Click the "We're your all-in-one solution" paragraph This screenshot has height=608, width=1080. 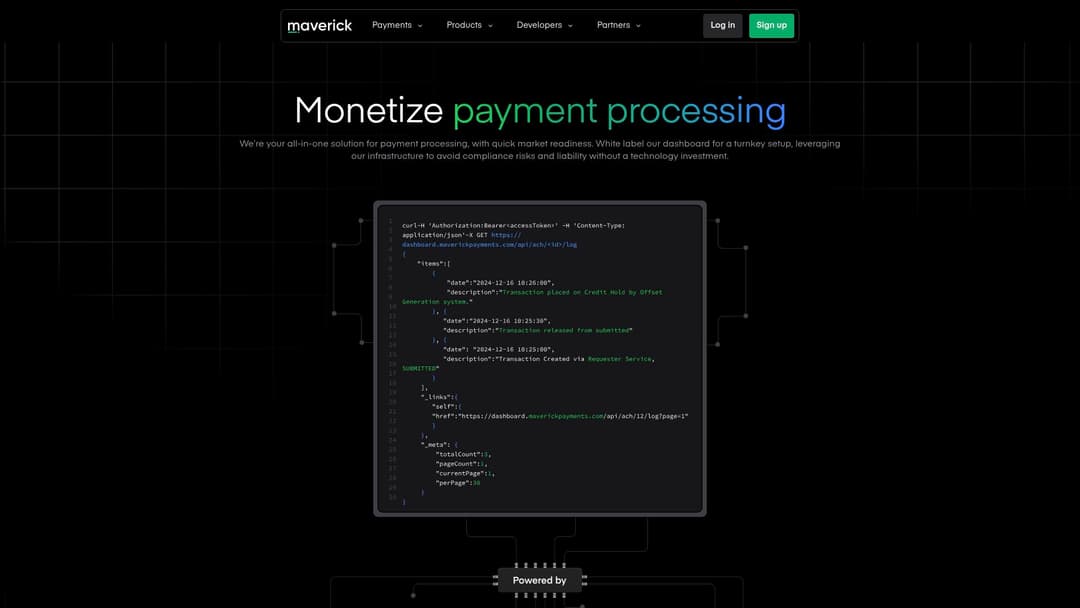coord(540,150)
